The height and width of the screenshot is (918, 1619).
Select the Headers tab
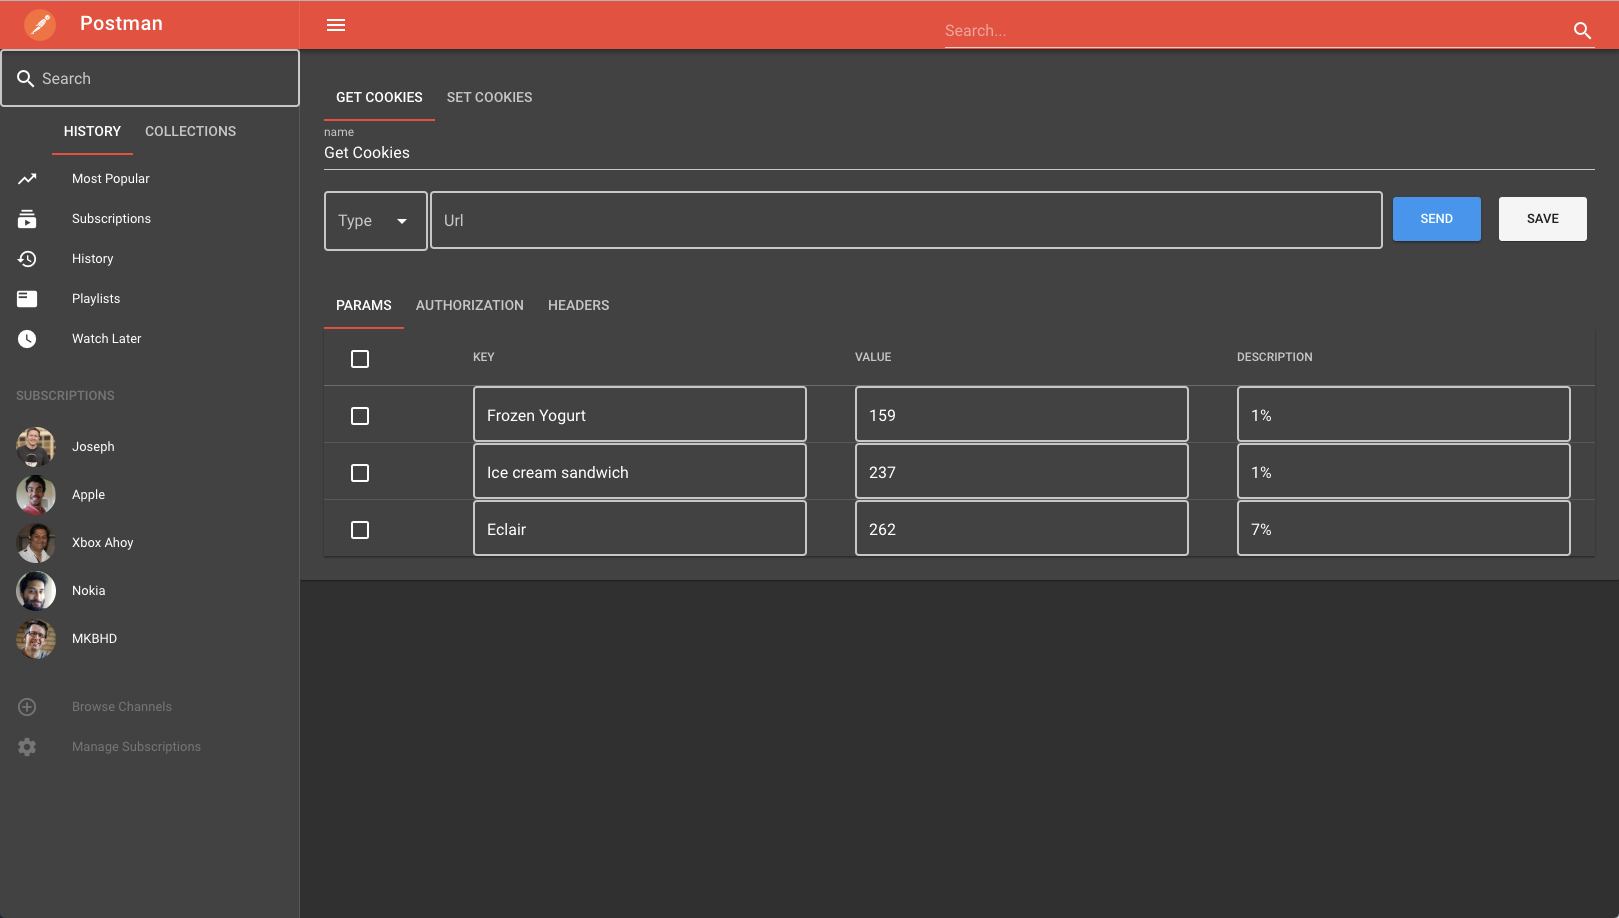click(x=578, y=305)
